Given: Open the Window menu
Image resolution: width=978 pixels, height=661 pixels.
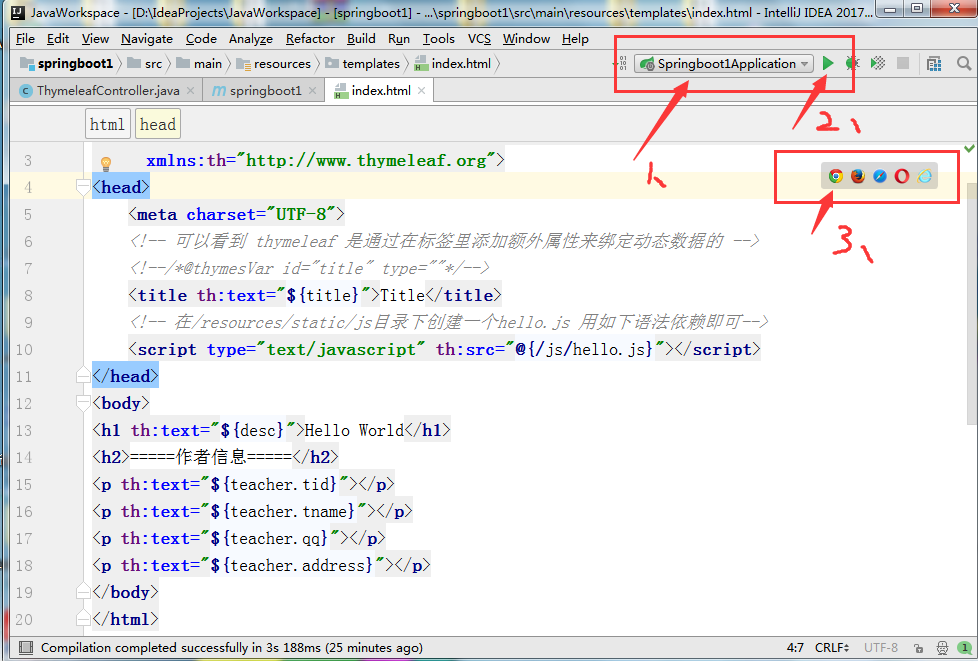Looking at the screenshot, I should pyautogui.click(x=526, y=39).
